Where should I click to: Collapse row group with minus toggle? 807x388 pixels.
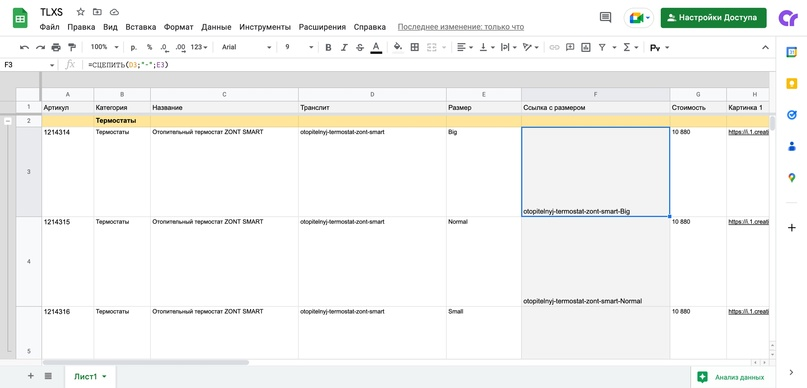click(8, 121)
